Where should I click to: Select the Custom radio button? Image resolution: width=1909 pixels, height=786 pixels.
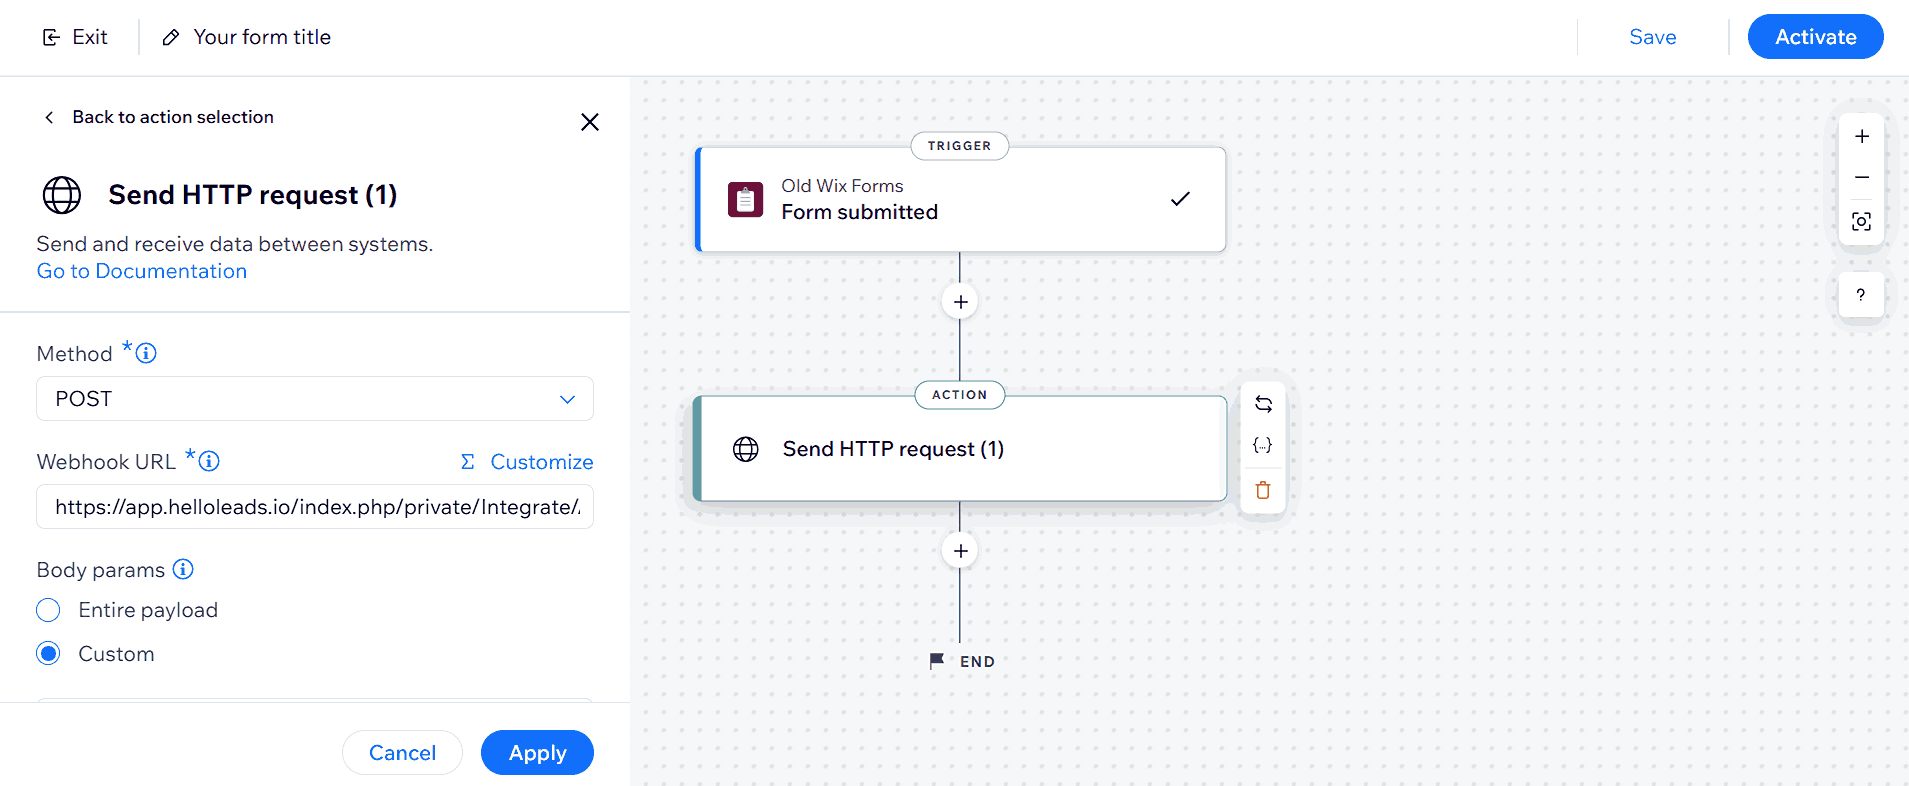48,654
